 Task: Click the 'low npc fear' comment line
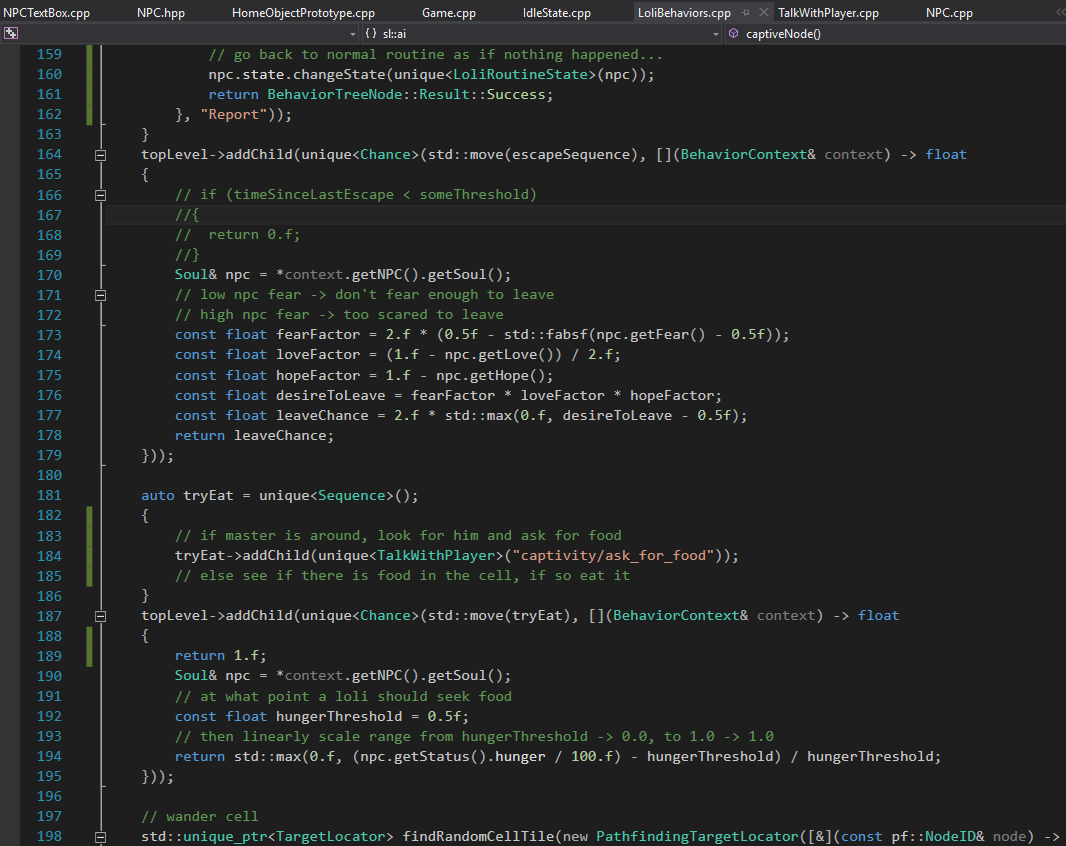coord(364,295)
